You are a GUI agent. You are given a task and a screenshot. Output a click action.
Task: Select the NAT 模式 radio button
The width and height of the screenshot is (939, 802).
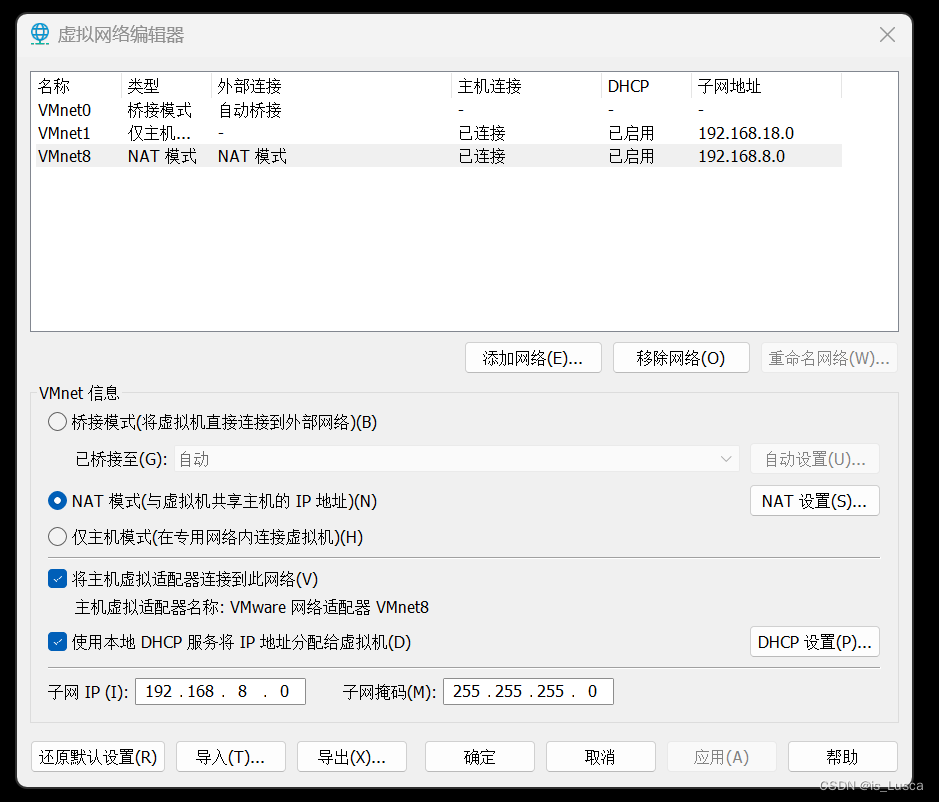(x=57, y=501)
